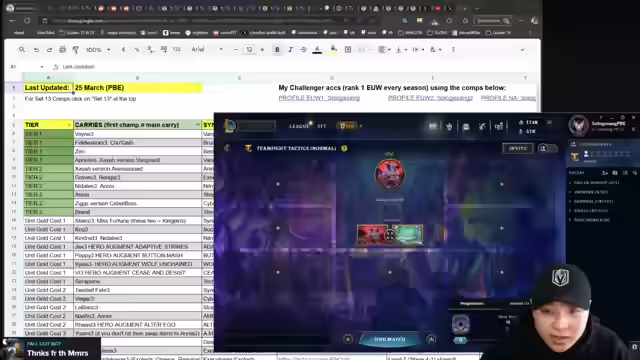Open the PROFILE EUW2 link

tap(430, 98)
